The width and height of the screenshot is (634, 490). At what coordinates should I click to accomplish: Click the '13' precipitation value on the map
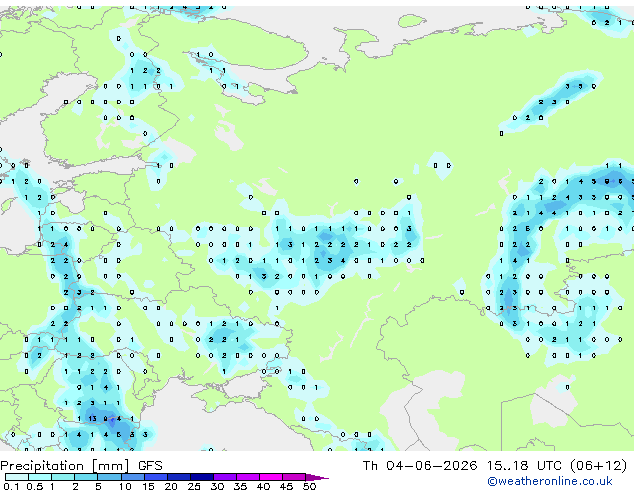click(92, 418)
